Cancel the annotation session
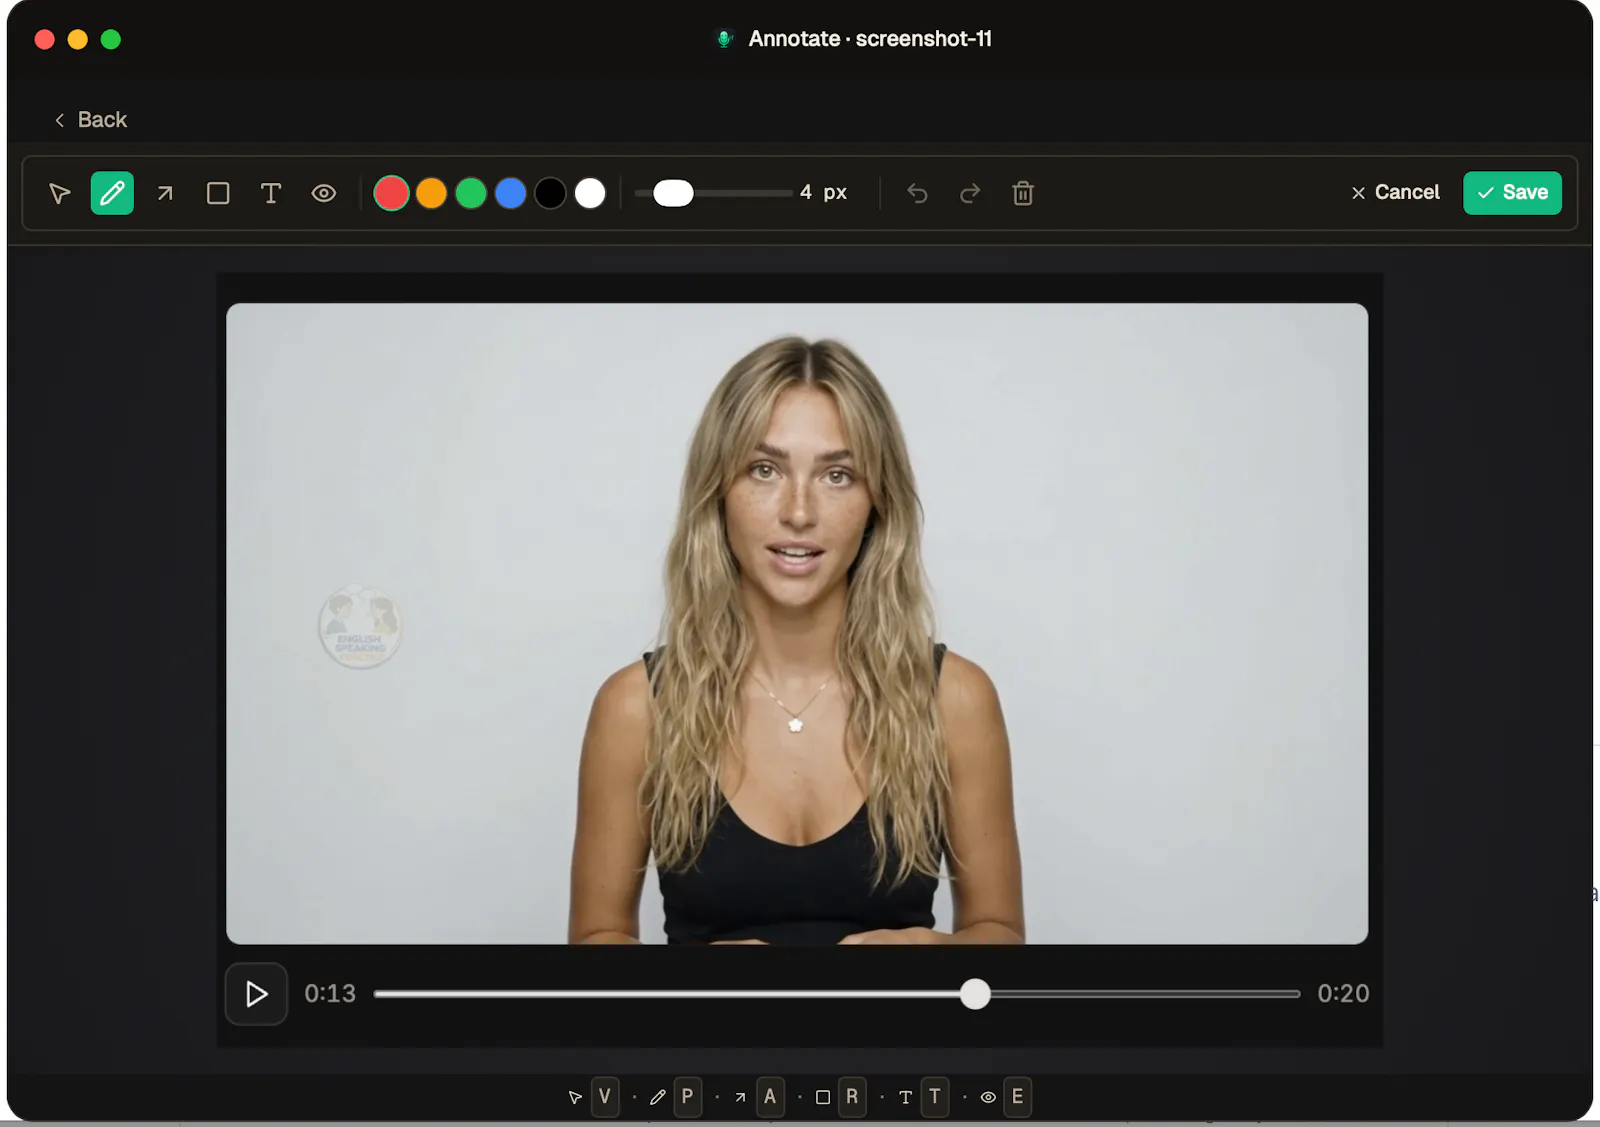This screenshot has width=1600, height=1127. [1395, 193]
